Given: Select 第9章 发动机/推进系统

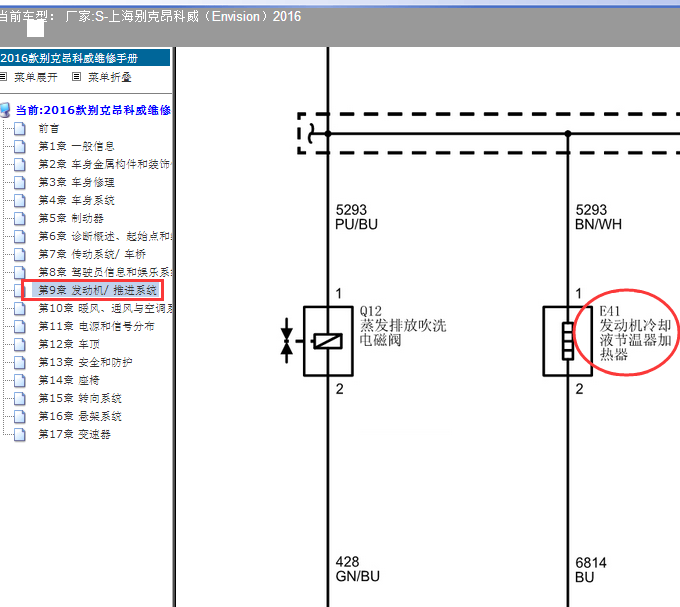Looking at the screenshot, I should coord(97,290).
